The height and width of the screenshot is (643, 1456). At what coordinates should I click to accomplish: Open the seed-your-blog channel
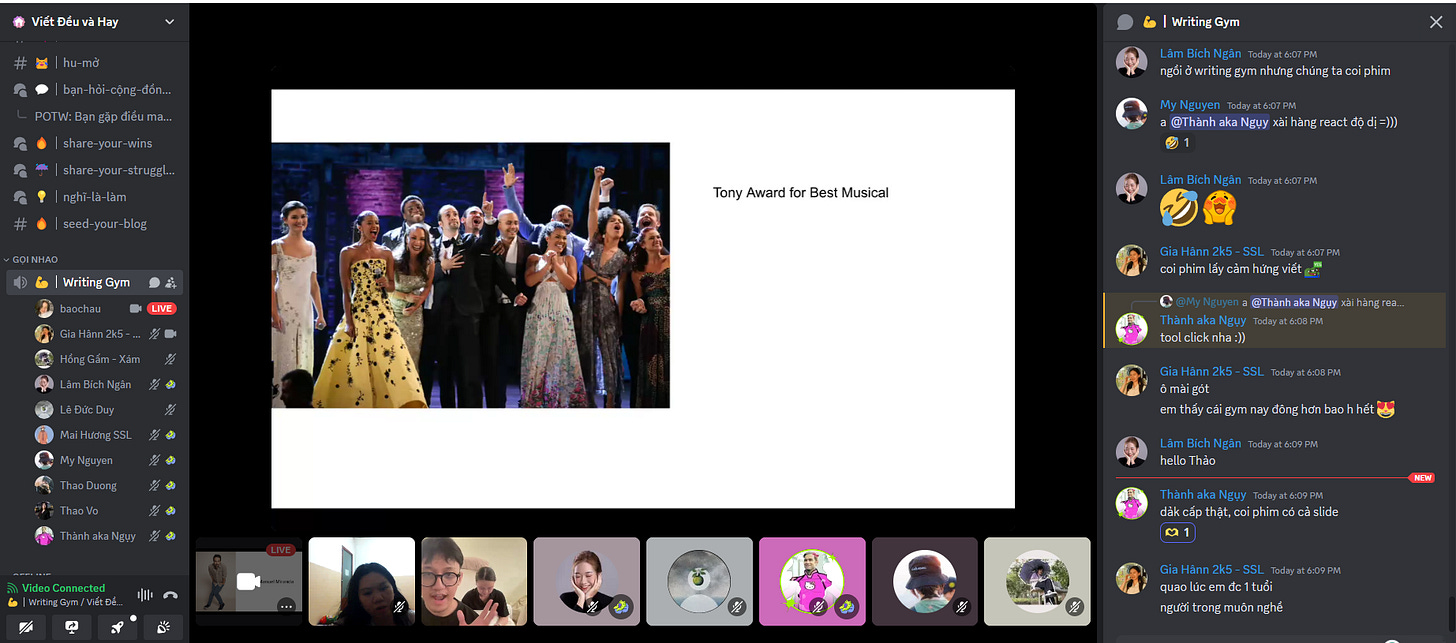(95, 224)
